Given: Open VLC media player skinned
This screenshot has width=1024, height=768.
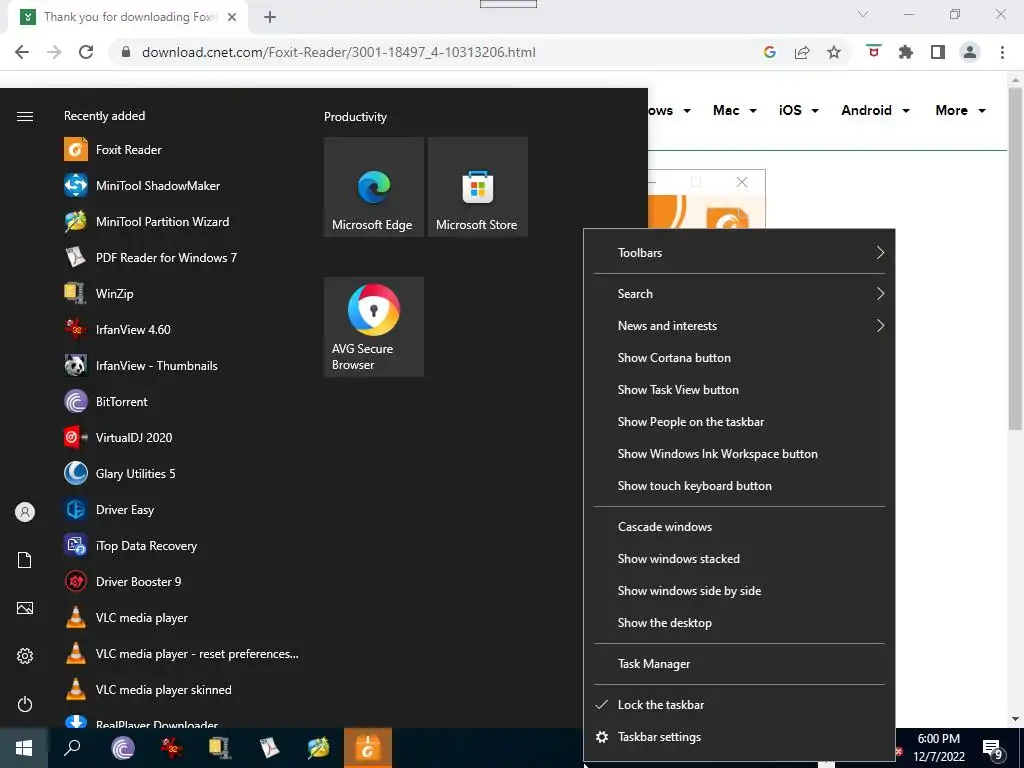Looking at the screenshot, I should pyautogui.click(x=183, y=690).
